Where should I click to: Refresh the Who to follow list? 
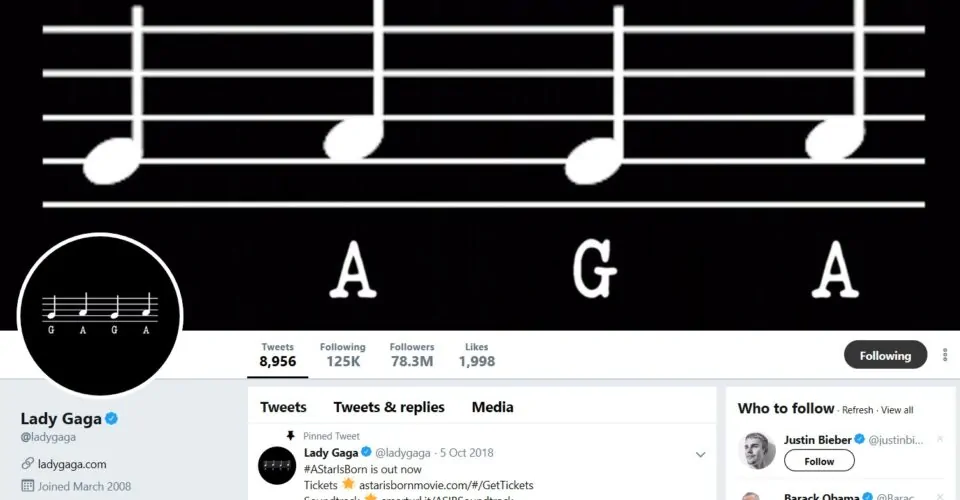pyautogui.click(x=857, y=410)
